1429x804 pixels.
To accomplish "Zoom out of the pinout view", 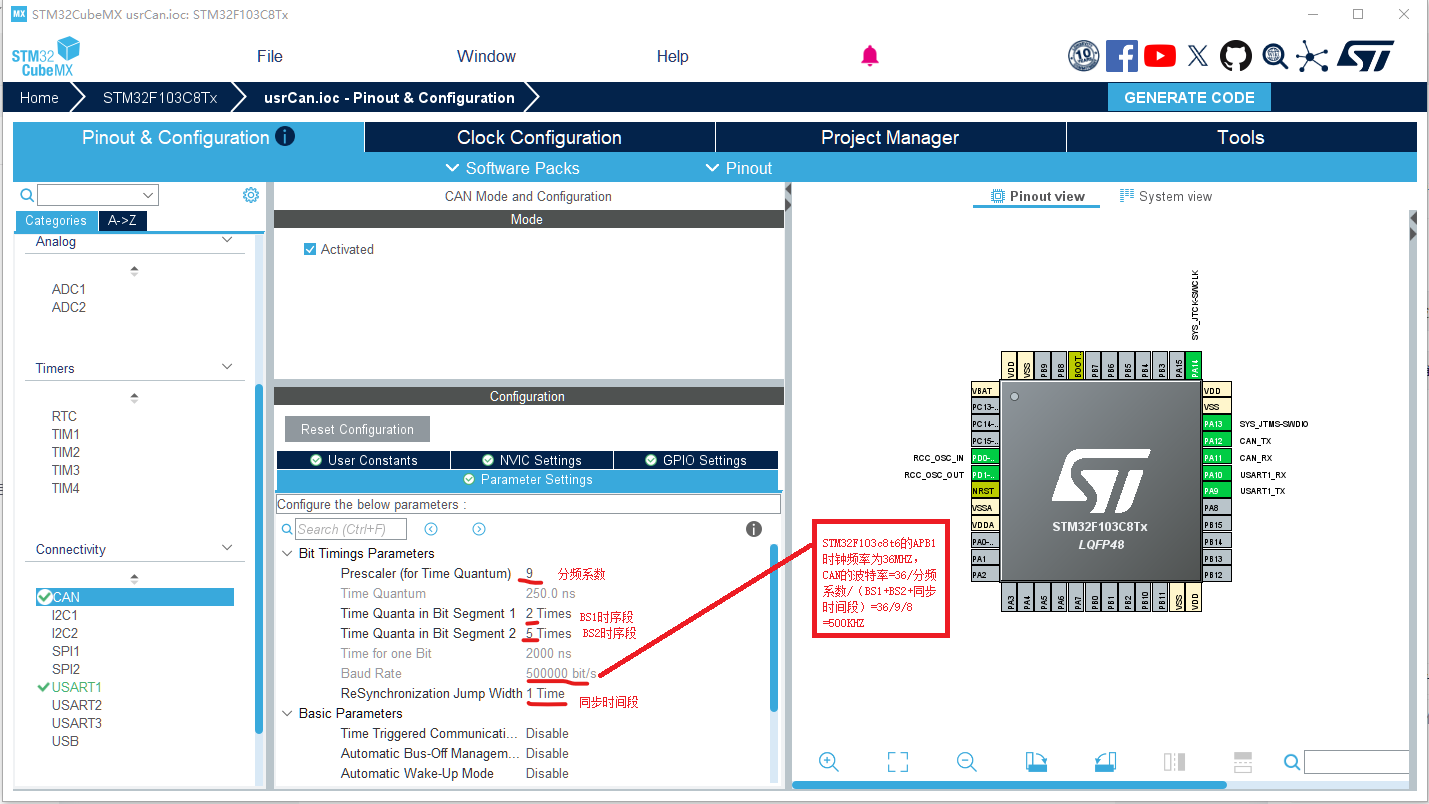I will coord(967,762).
